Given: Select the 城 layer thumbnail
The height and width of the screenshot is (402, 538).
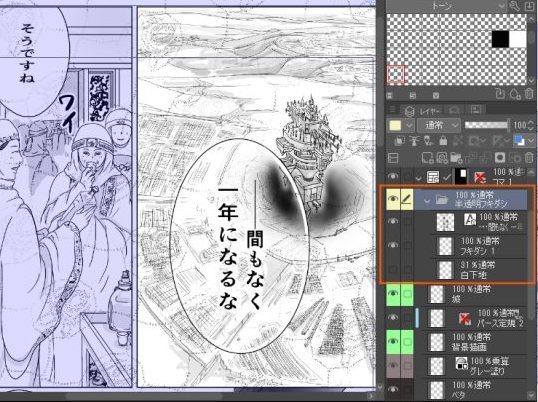Looking at the screenshot, I should click(x=437, y=294).
